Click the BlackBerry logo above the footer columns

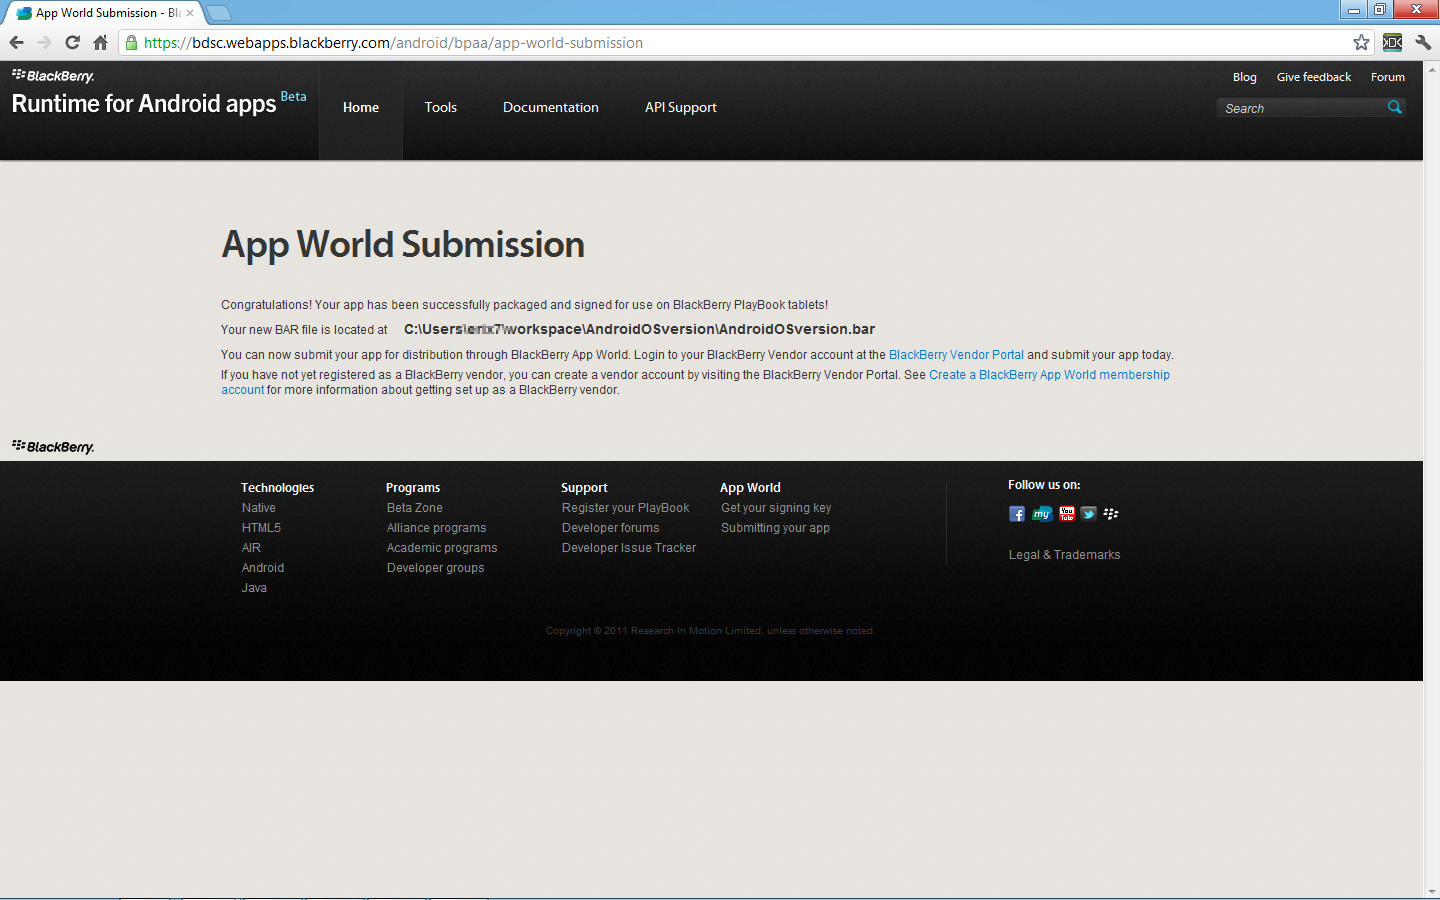click(x=53, y=447)
